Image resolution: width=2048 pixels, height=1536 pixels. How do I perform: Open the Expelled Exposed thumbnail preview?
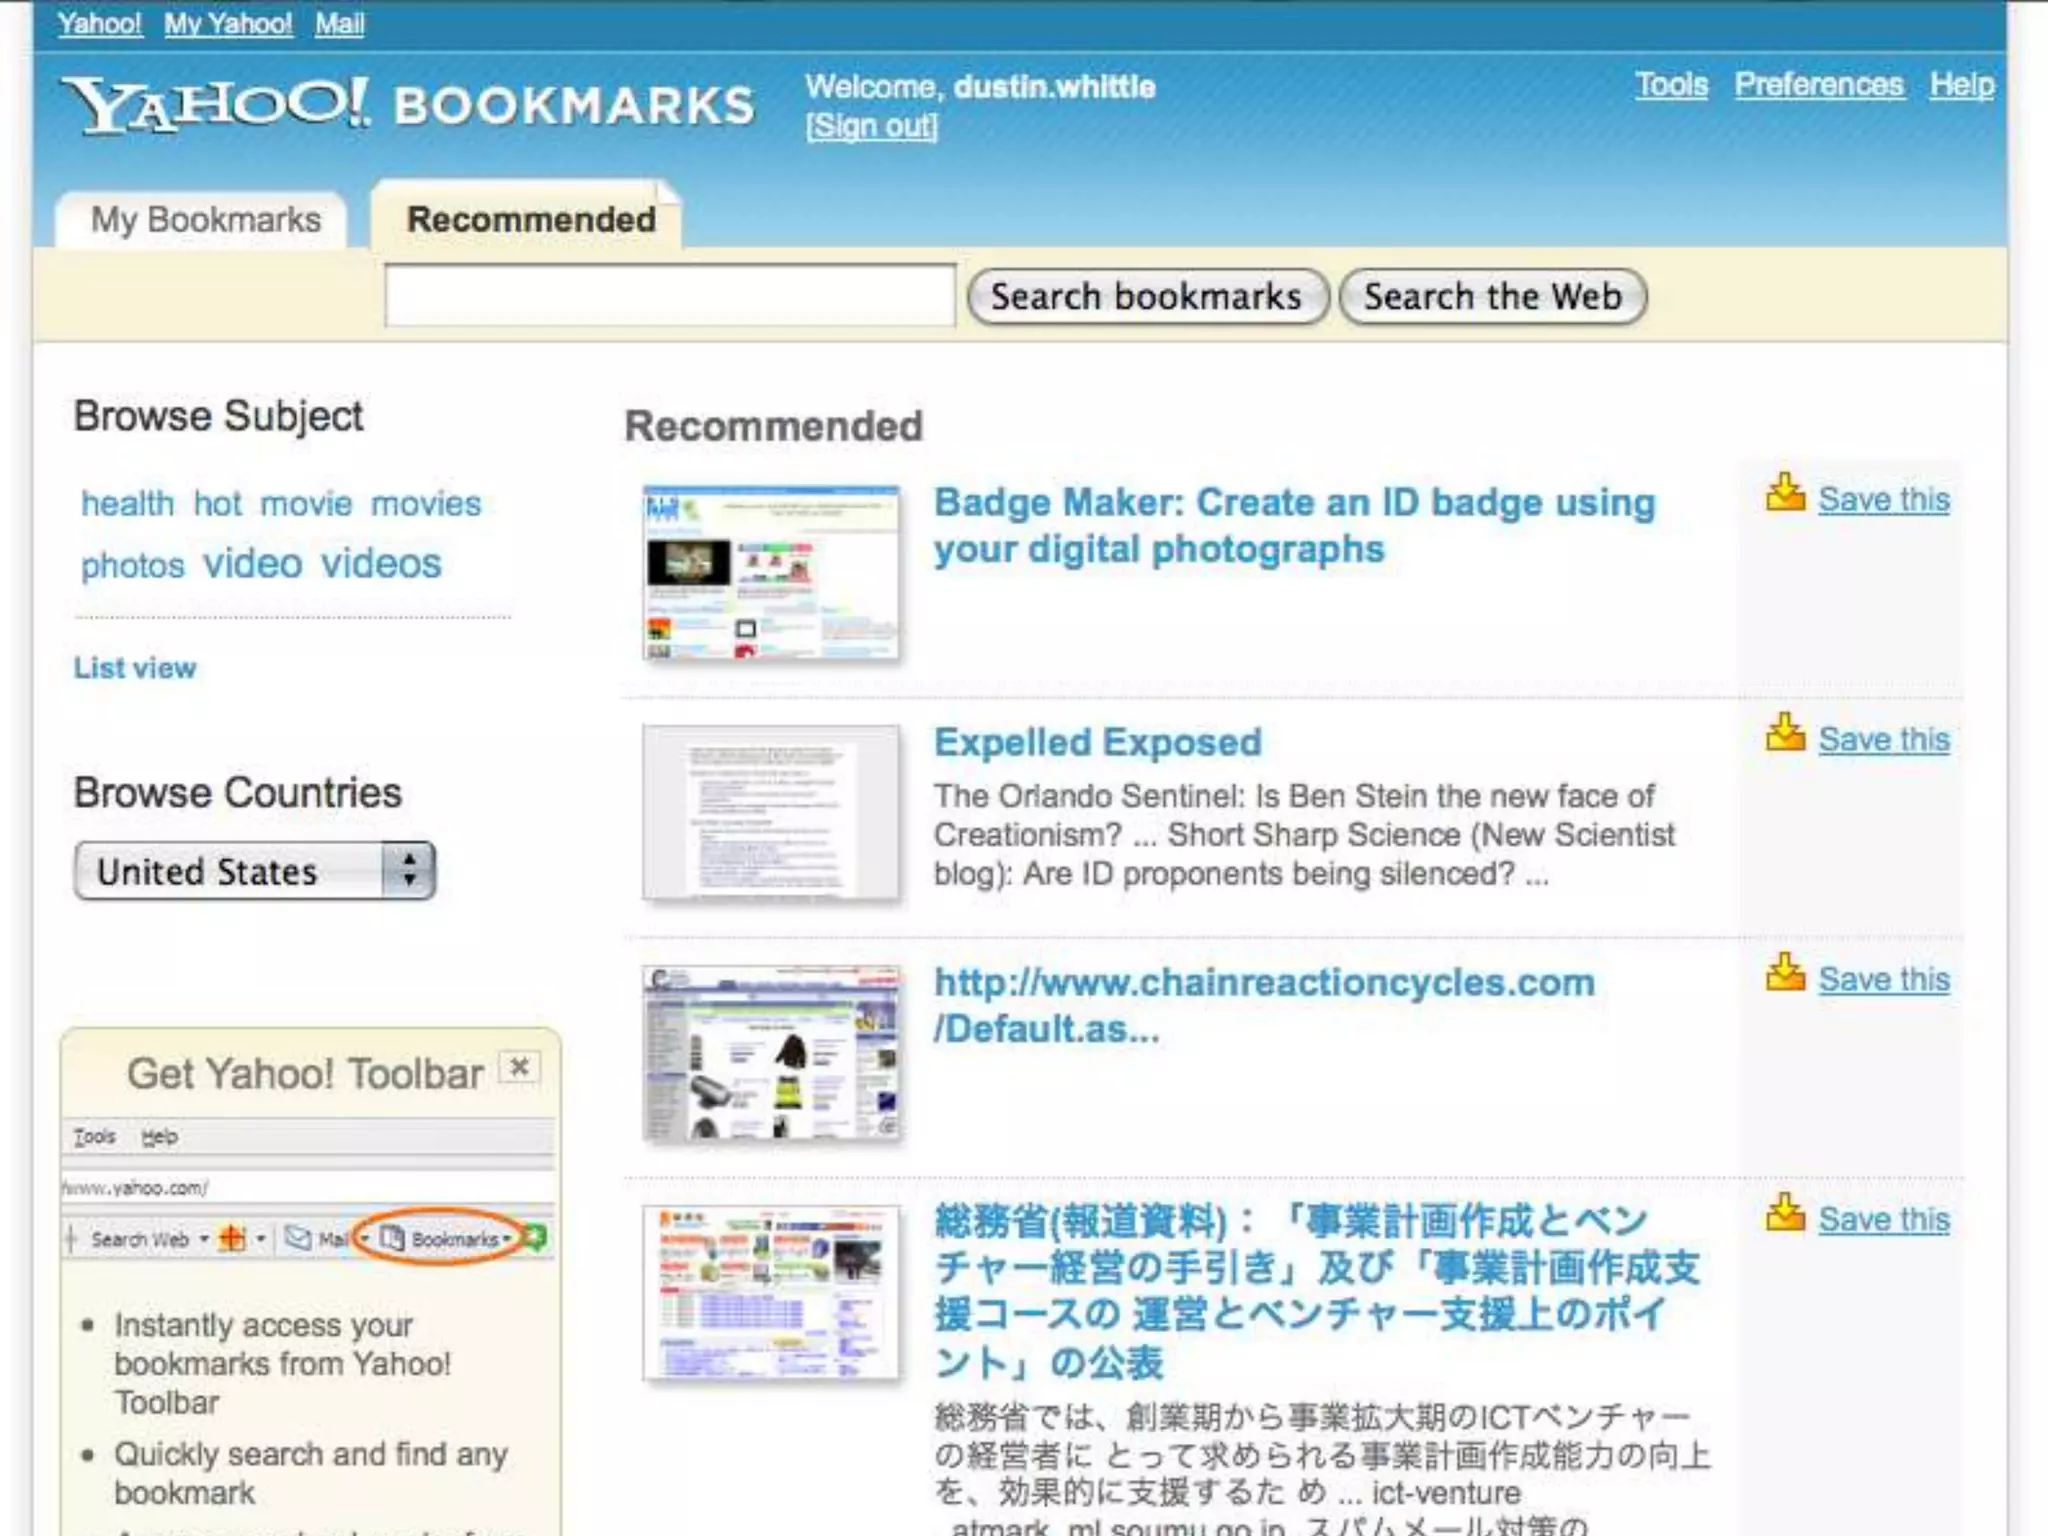coord(770,813)
